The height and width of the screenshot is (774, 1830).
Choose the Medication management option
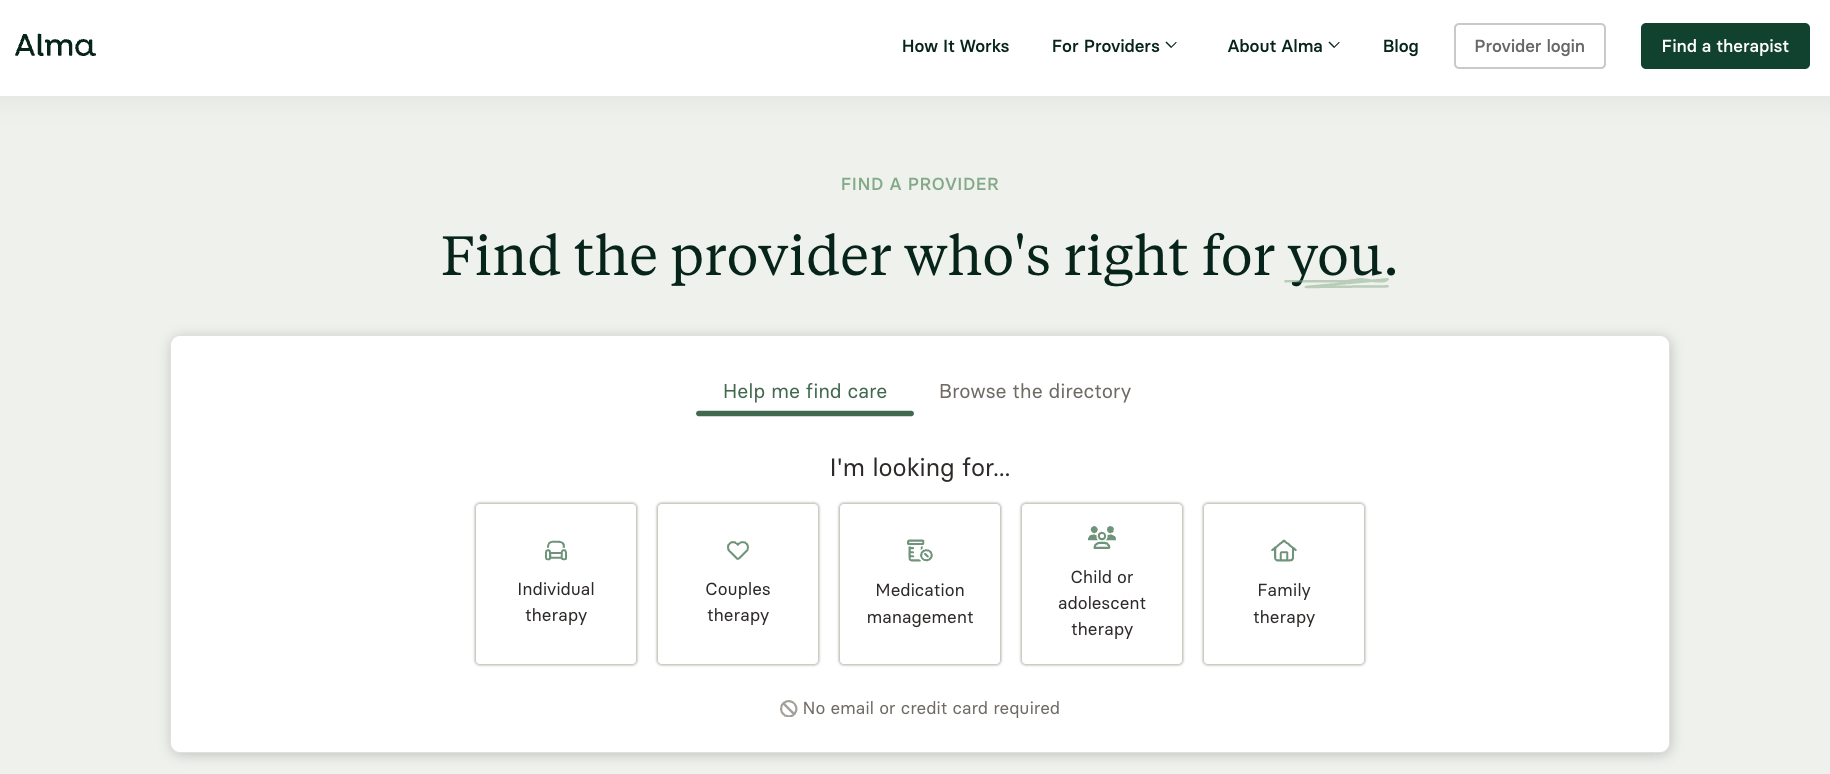click(919, 584)
